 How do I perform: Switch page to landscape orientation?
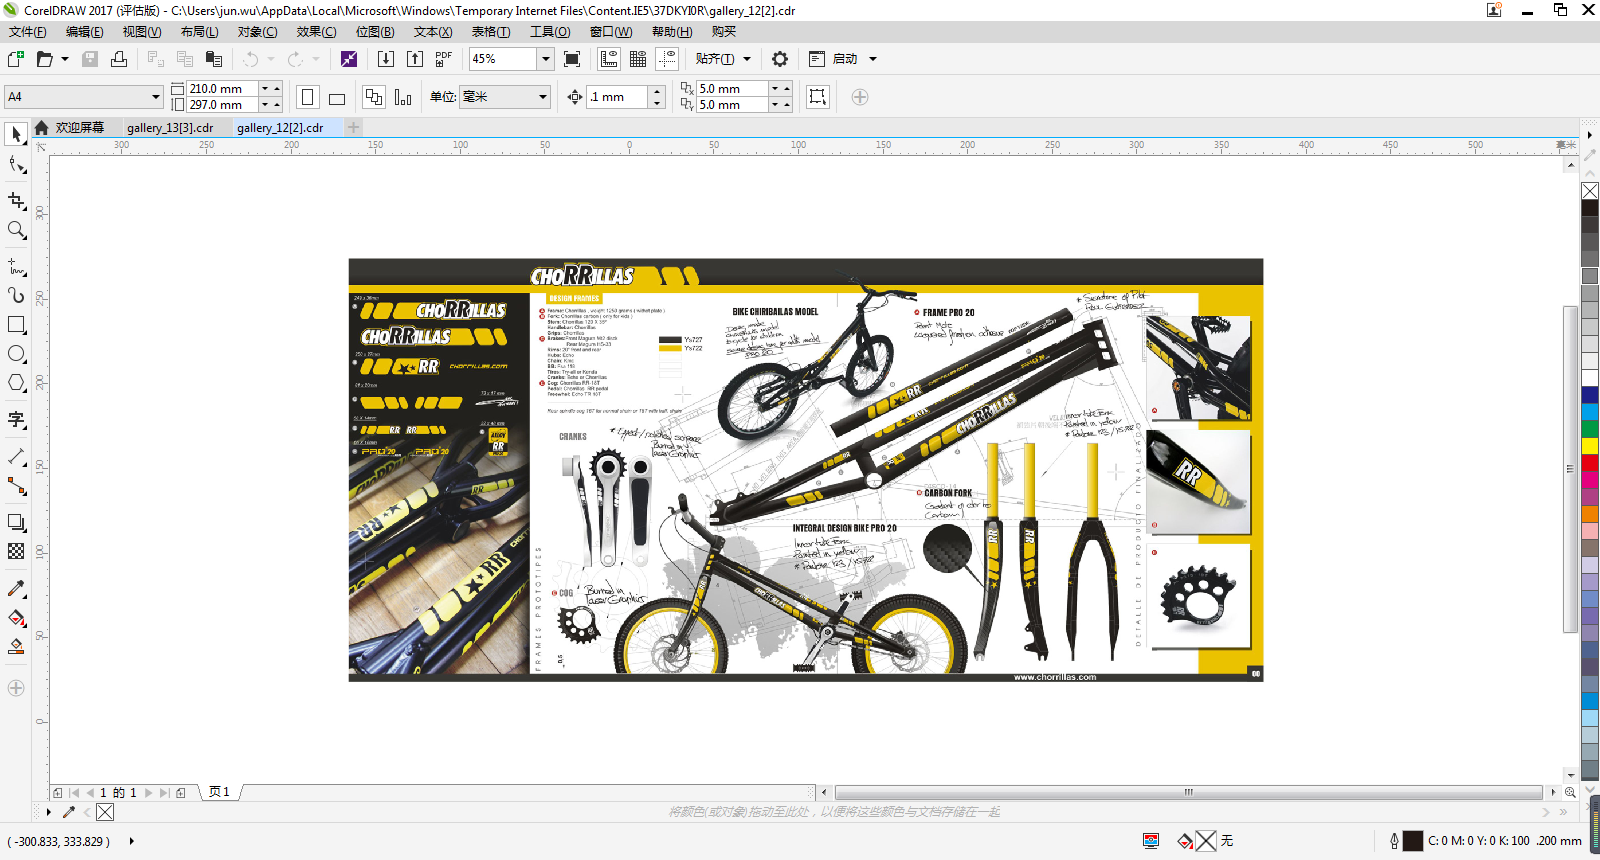(337, 97)
